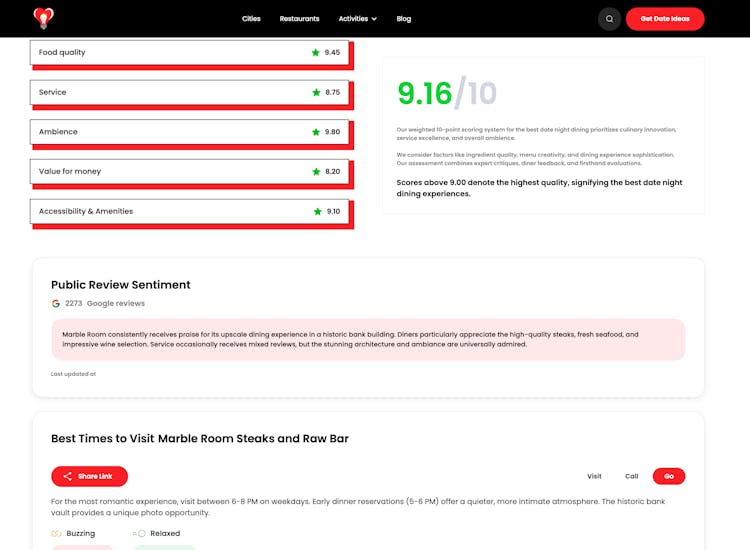
Task: Click the 8.75 Service score
Action: tap(333, 92)
